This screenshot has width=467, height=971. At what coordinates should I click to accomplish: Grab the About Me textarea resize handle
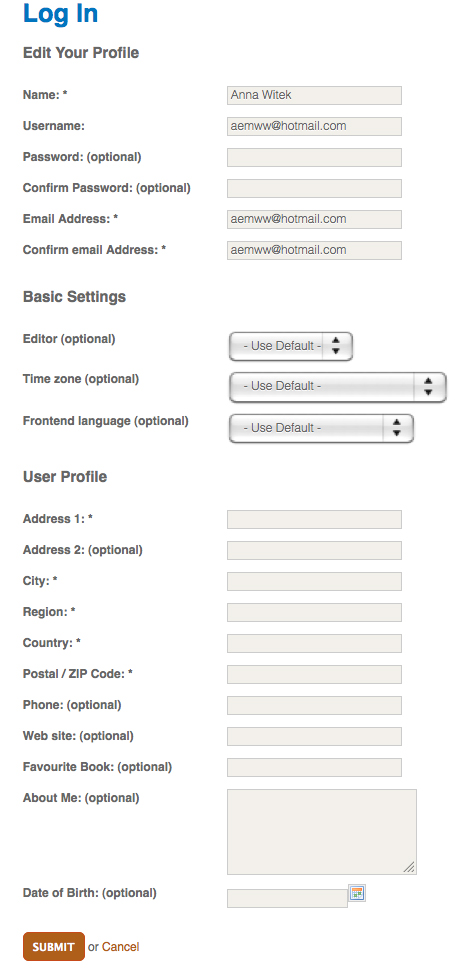(x=409, y=868)
